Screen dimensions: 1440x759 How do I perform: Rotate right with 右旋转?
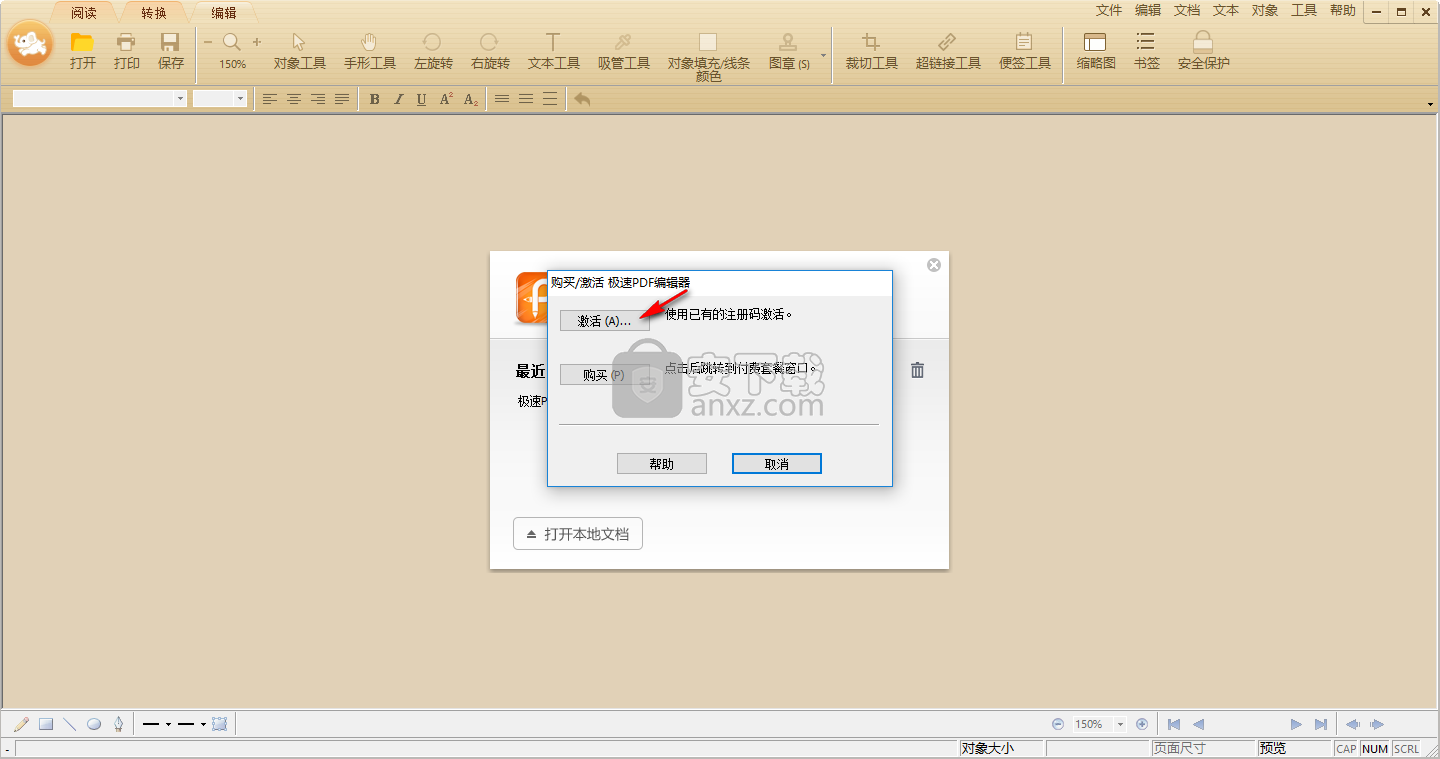490,50
